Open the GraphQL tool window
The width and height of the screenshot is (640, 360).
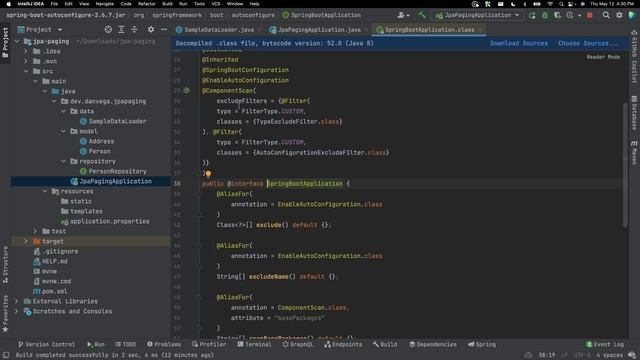click(298, 344)
